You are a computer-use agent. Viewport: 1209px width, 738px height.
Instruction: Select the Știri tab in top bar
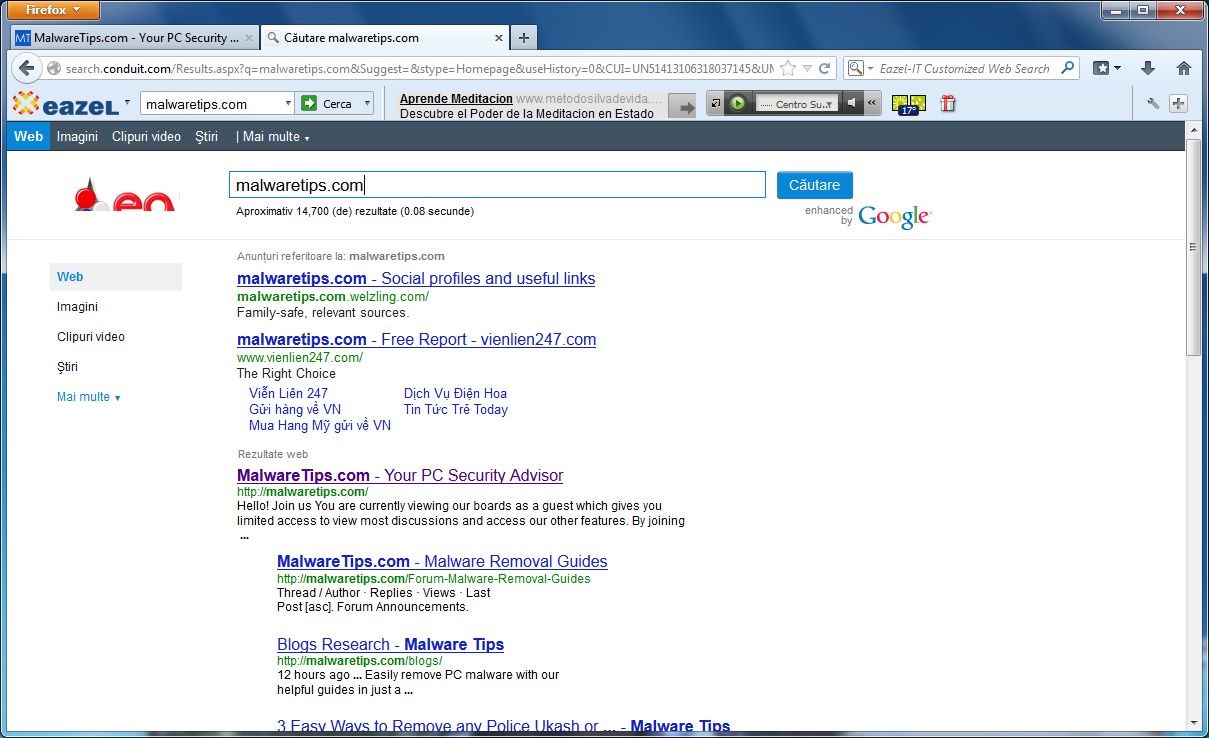(x=207, y=137)
